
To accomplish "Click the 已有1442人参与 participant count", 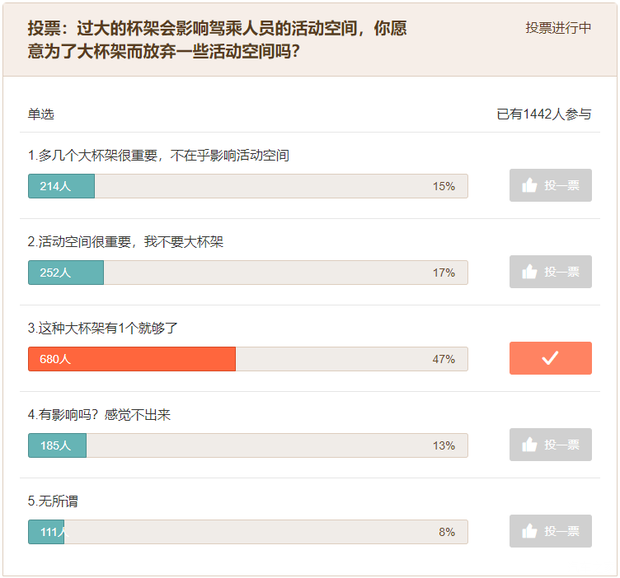I will pos(544,114).
